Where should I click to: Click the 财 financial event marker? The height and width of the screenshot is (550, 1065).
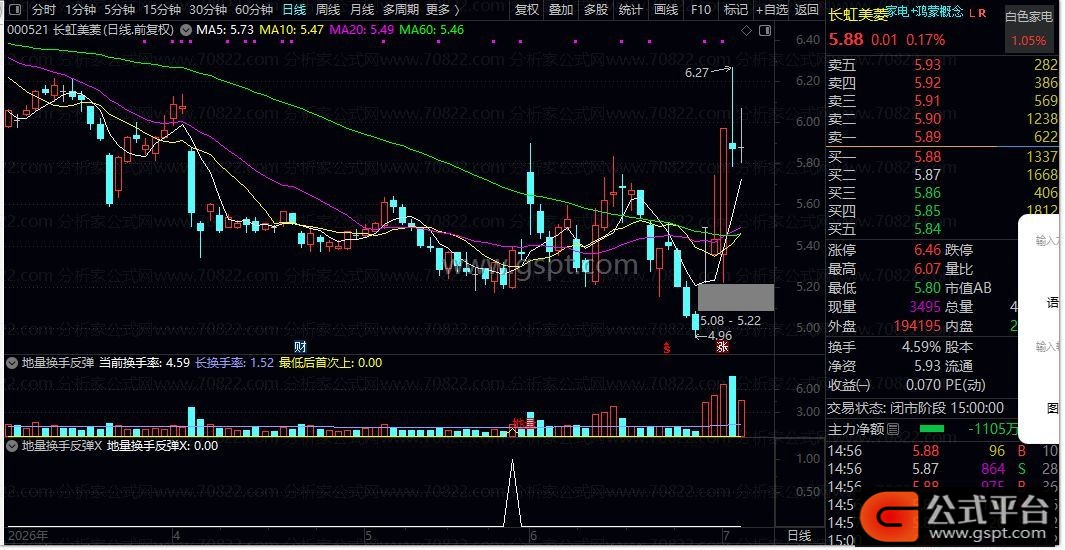pos(300,348)
